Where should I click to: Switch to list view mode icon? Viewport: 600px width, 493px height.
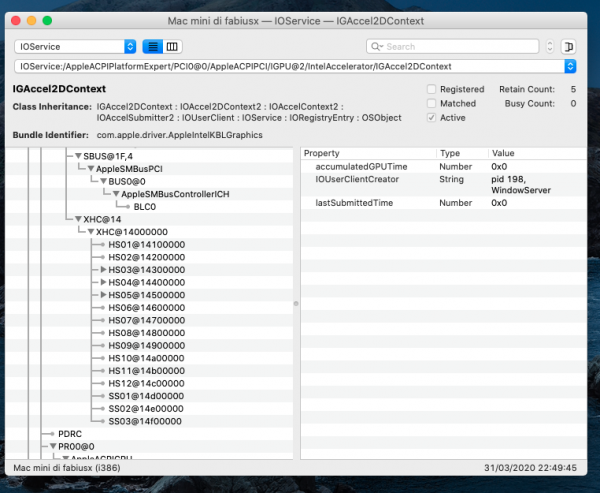tap(153, 47)
